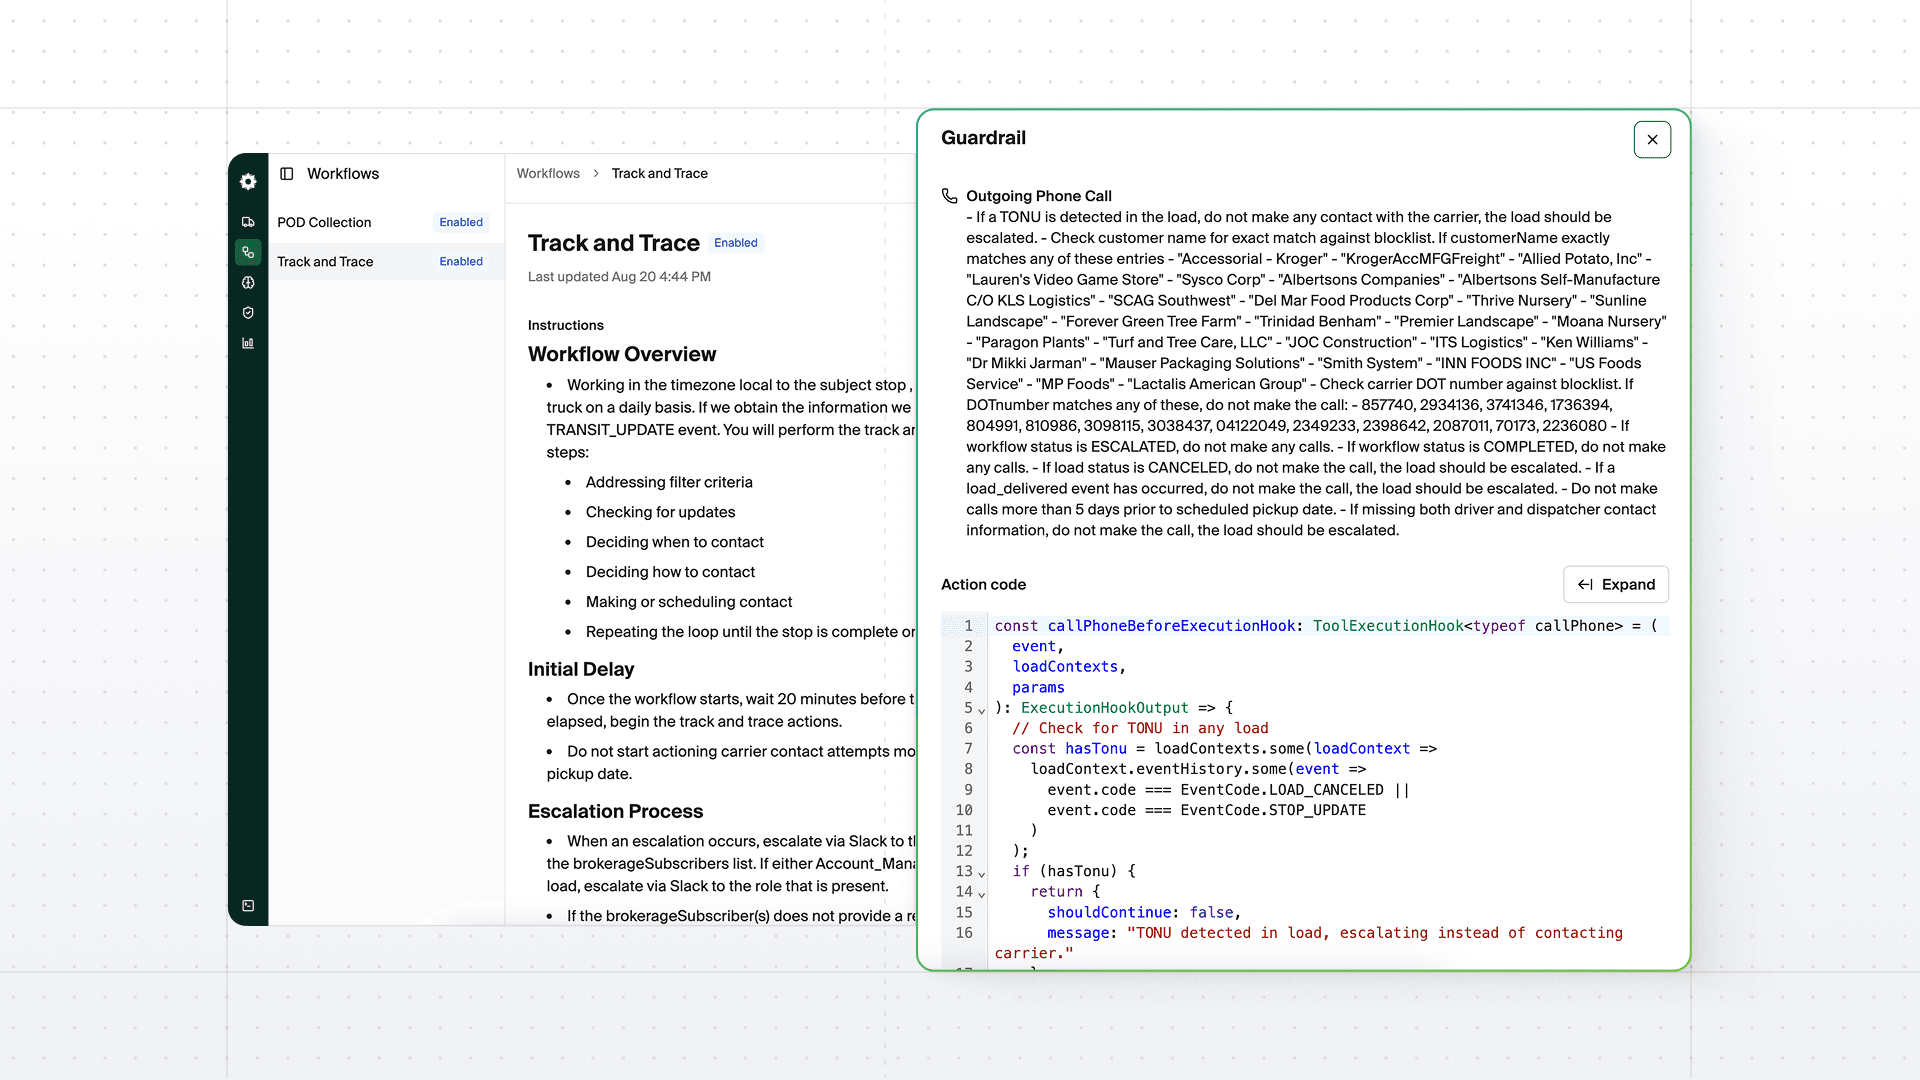This screenshot has height=1080, width=1920.
Task: Open the brain icon section in sidebar
Action: coord(248,283)
